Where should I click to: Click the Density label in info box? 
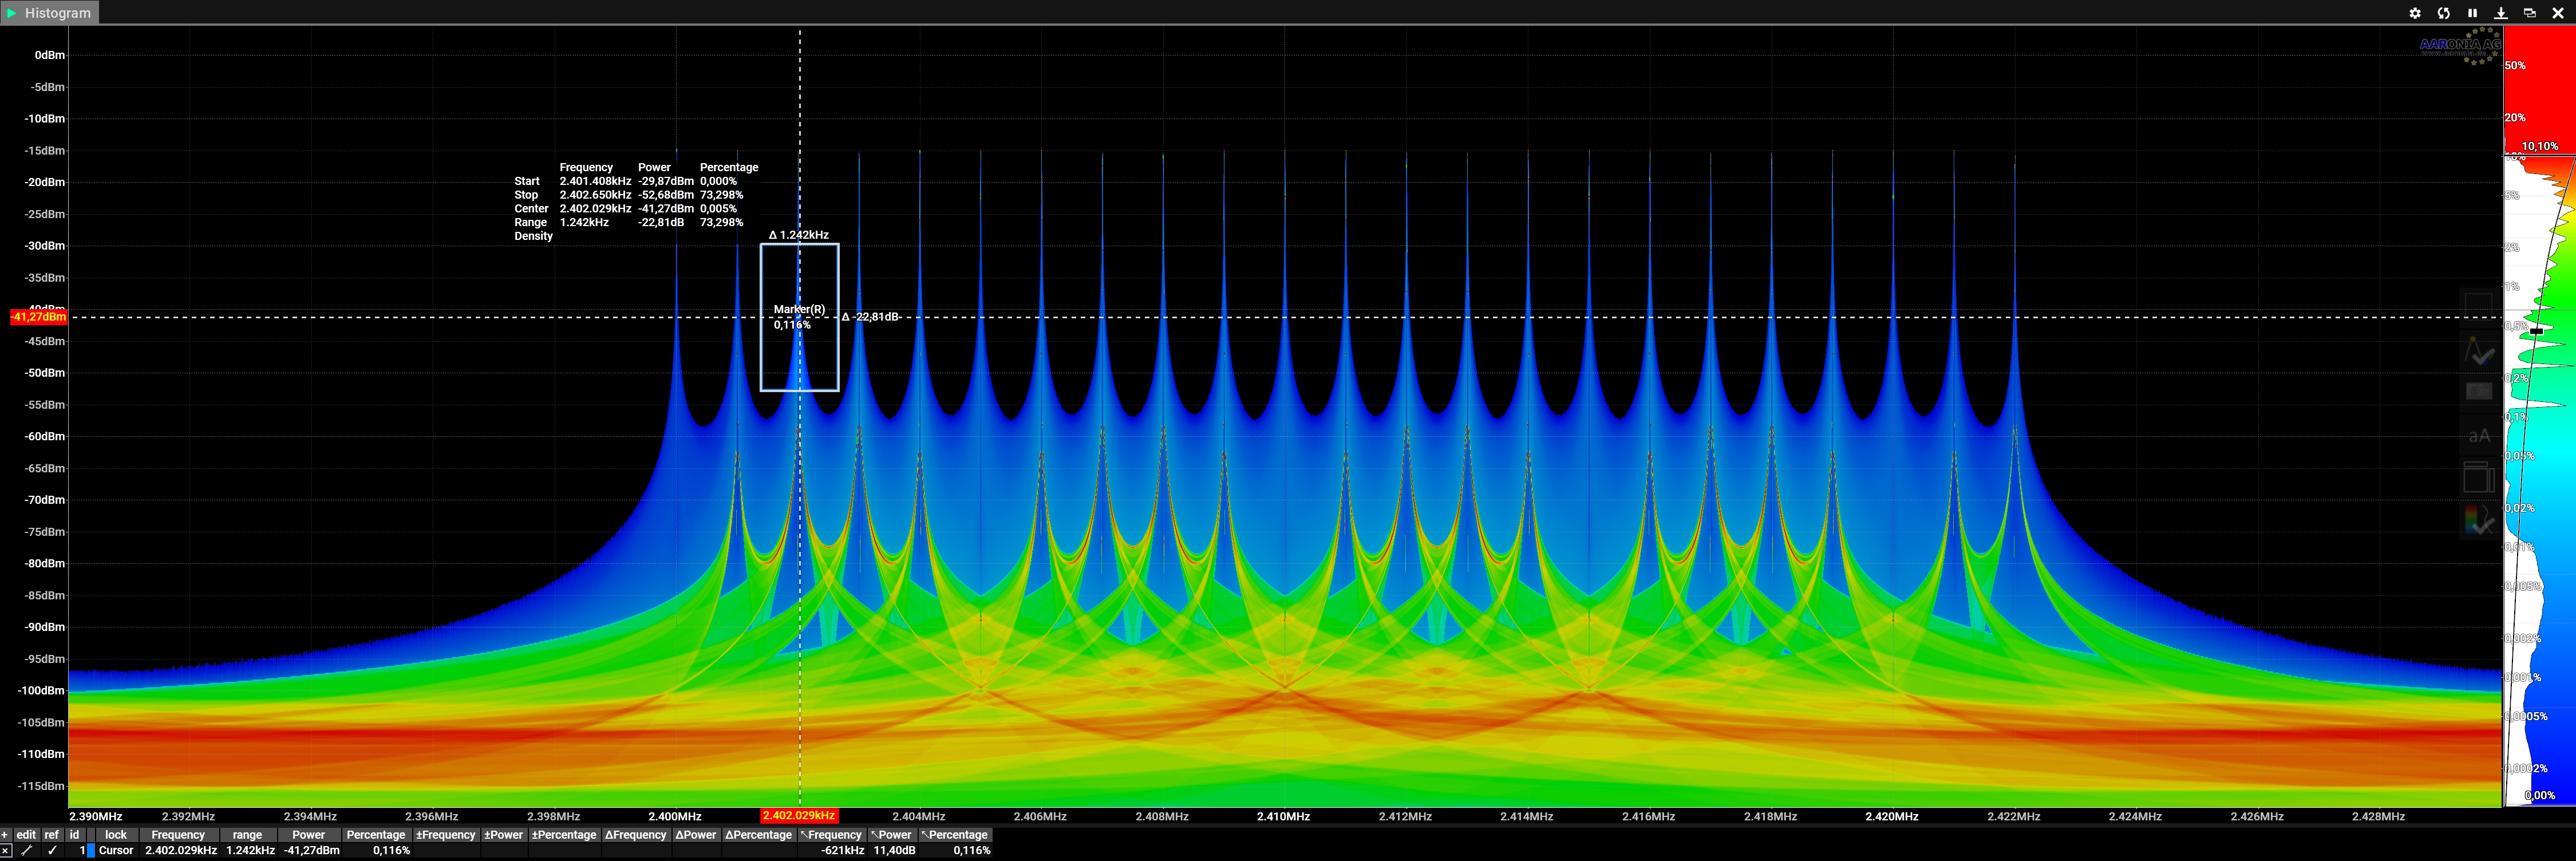click(533, 236)
